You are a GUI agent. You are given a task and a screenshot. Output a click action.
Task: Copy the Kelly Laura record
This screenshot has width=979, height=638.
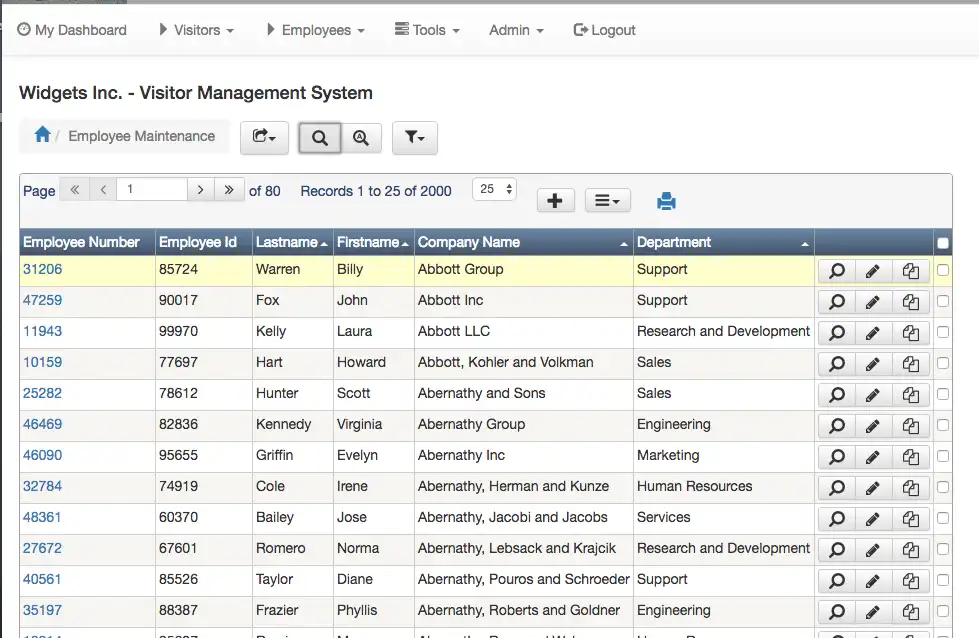[x=910, y=333]
